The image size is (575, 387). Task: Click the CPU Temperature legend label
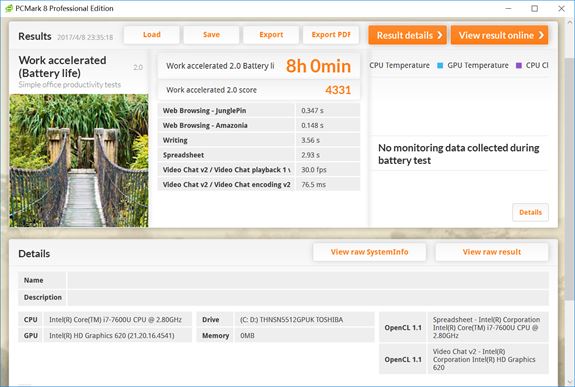click(399, 65)
